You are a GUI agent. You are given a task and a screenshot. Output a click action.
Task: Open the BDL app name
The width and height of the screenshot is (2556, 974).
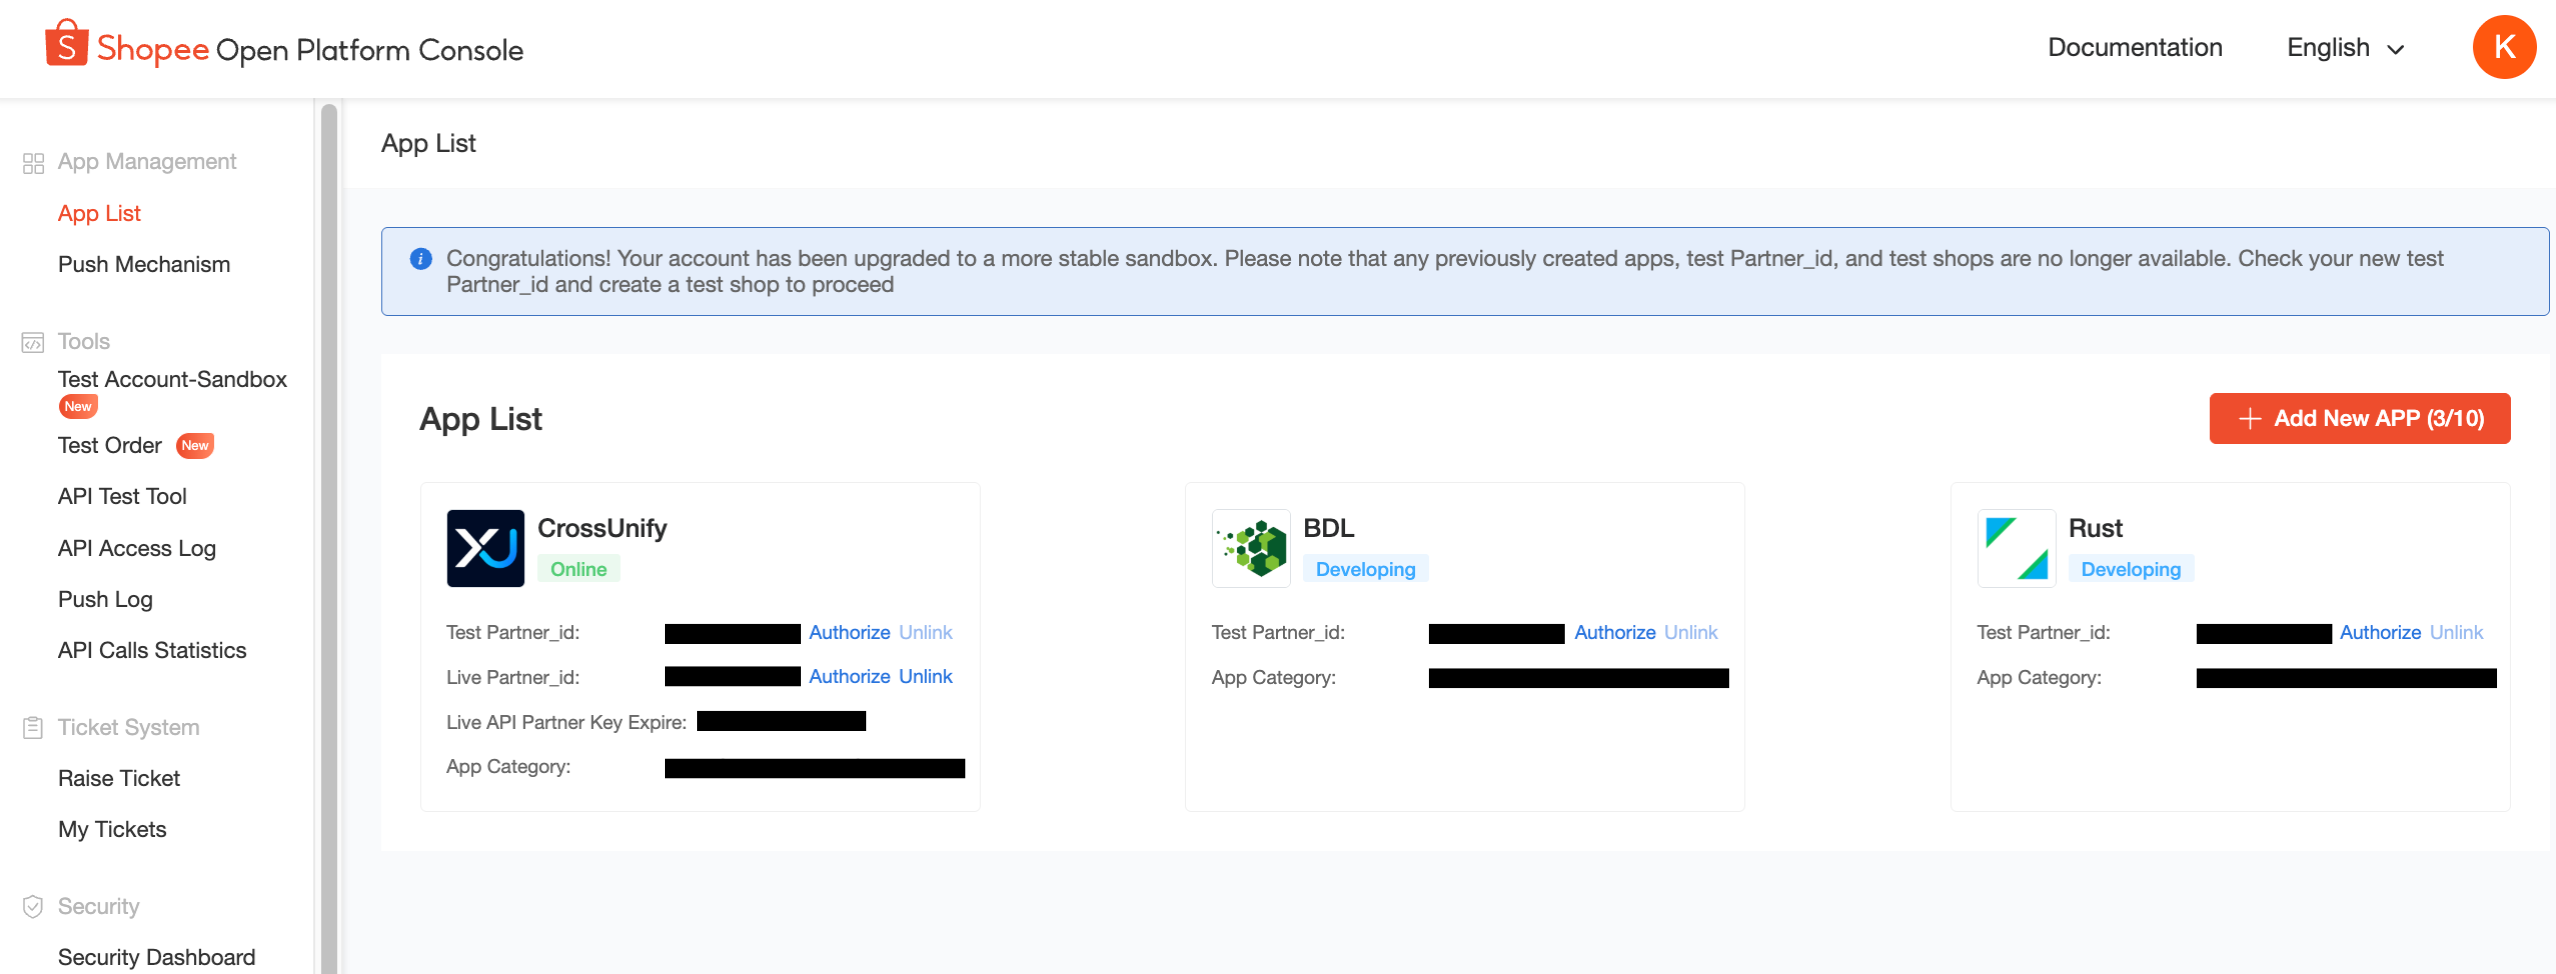pos(1329,528)
